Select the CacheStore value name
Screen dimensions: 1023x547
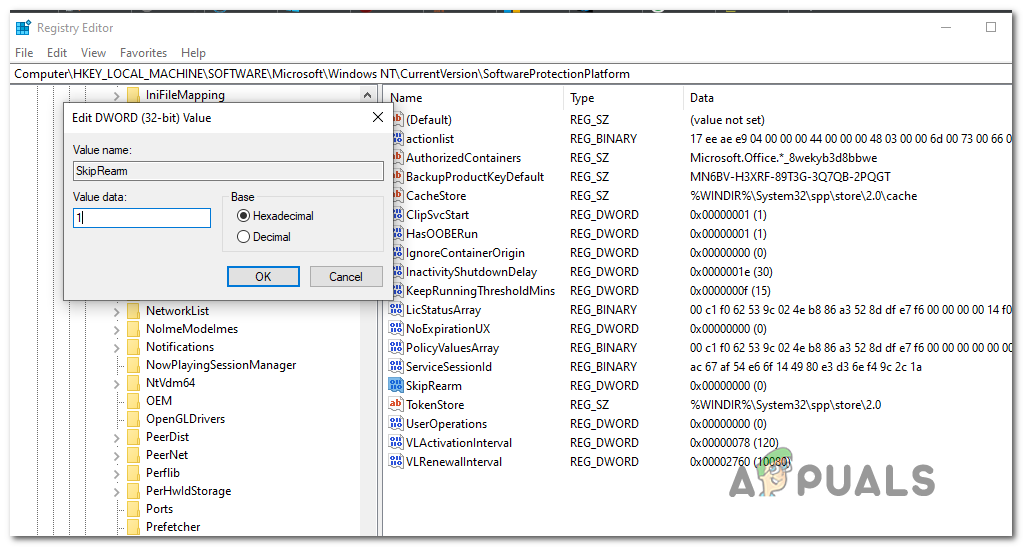tap(436, 196)
